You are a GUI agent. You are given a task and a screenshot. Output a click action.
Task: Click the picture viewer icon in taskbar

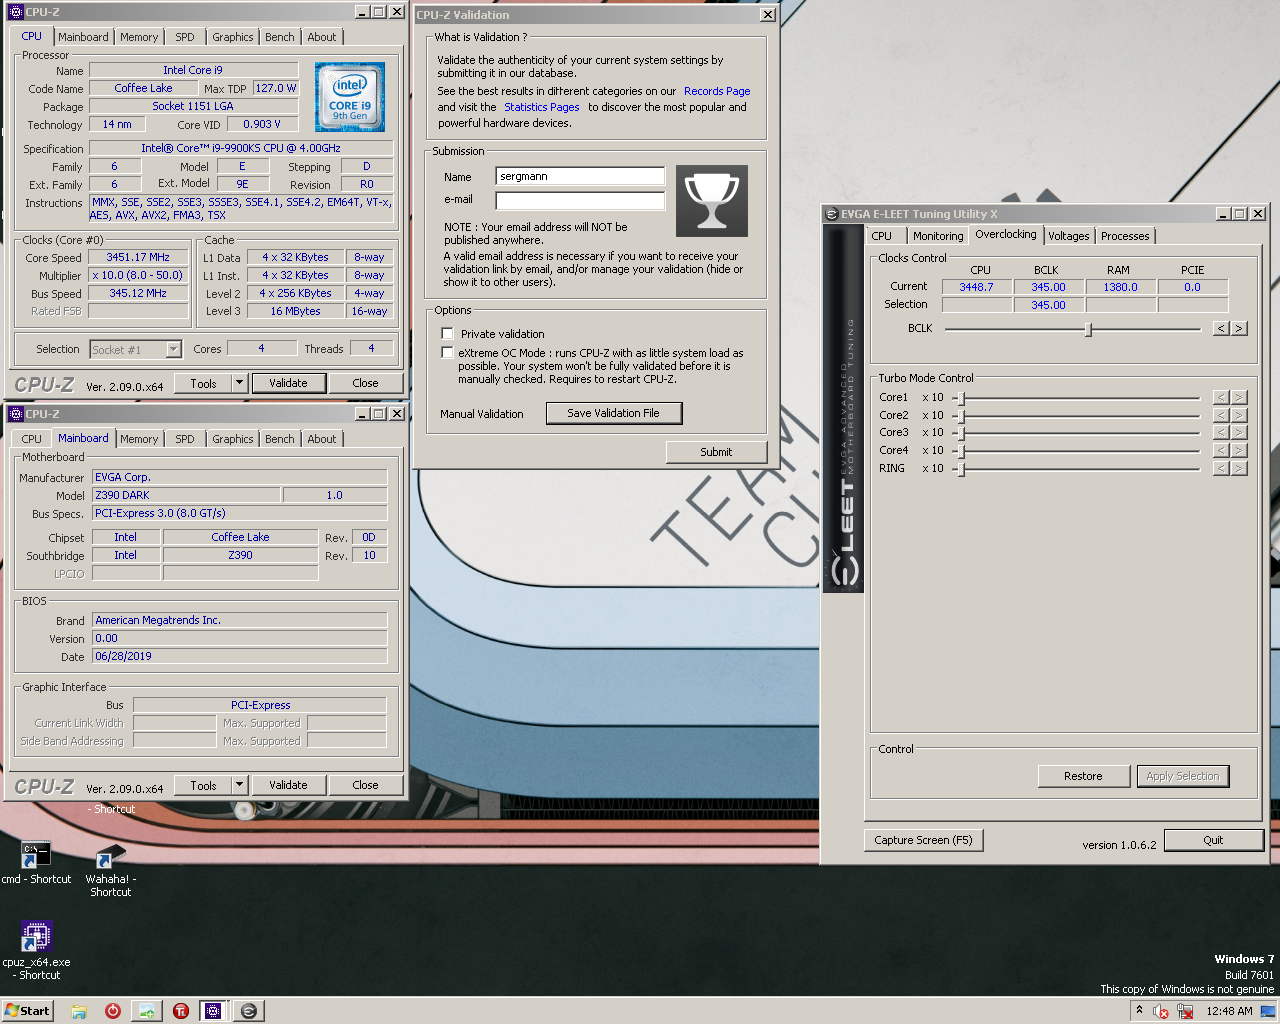pos(146,1011)
